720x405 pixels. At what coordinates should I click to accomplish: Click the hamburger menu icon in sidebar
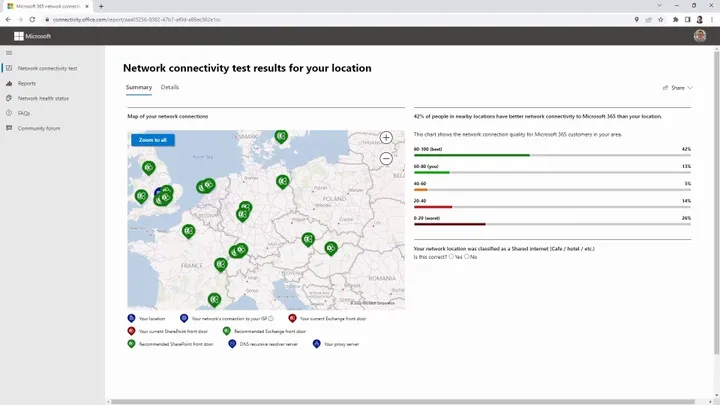click(x=9, y=53)
